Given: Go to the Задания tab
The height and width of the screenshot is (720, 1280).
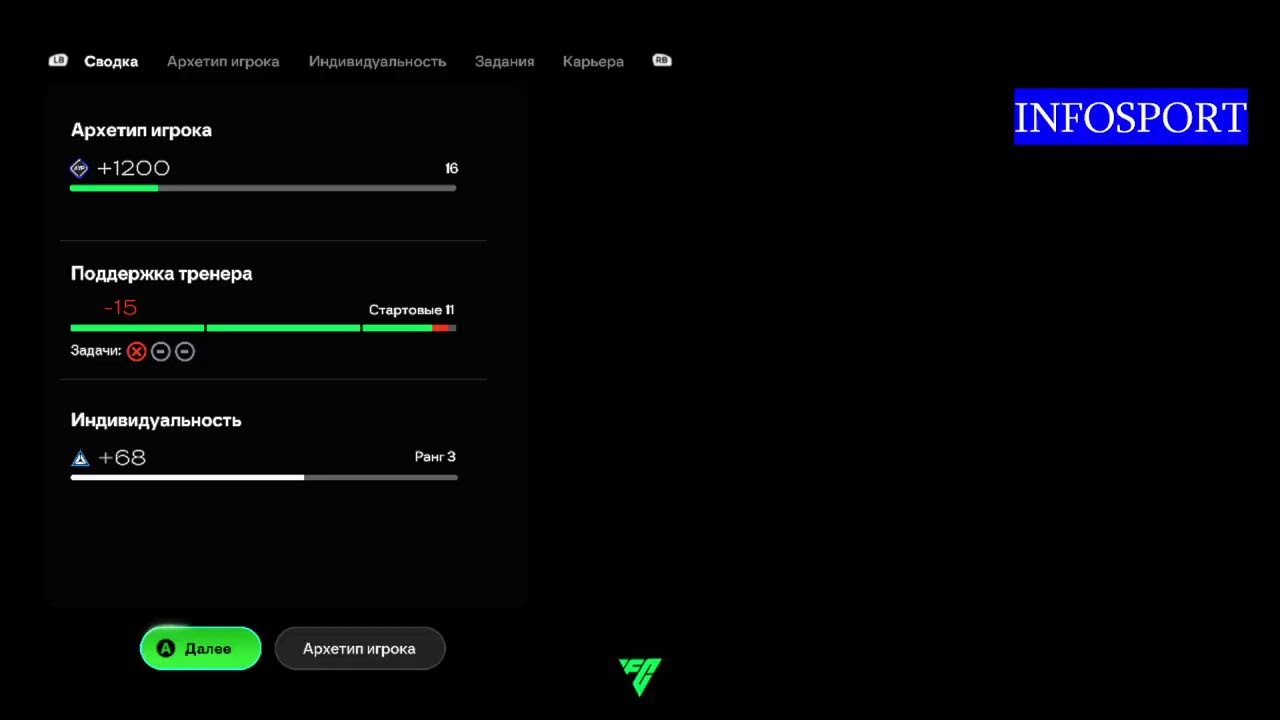Looking at the screenshot, I should click(504, 61).
